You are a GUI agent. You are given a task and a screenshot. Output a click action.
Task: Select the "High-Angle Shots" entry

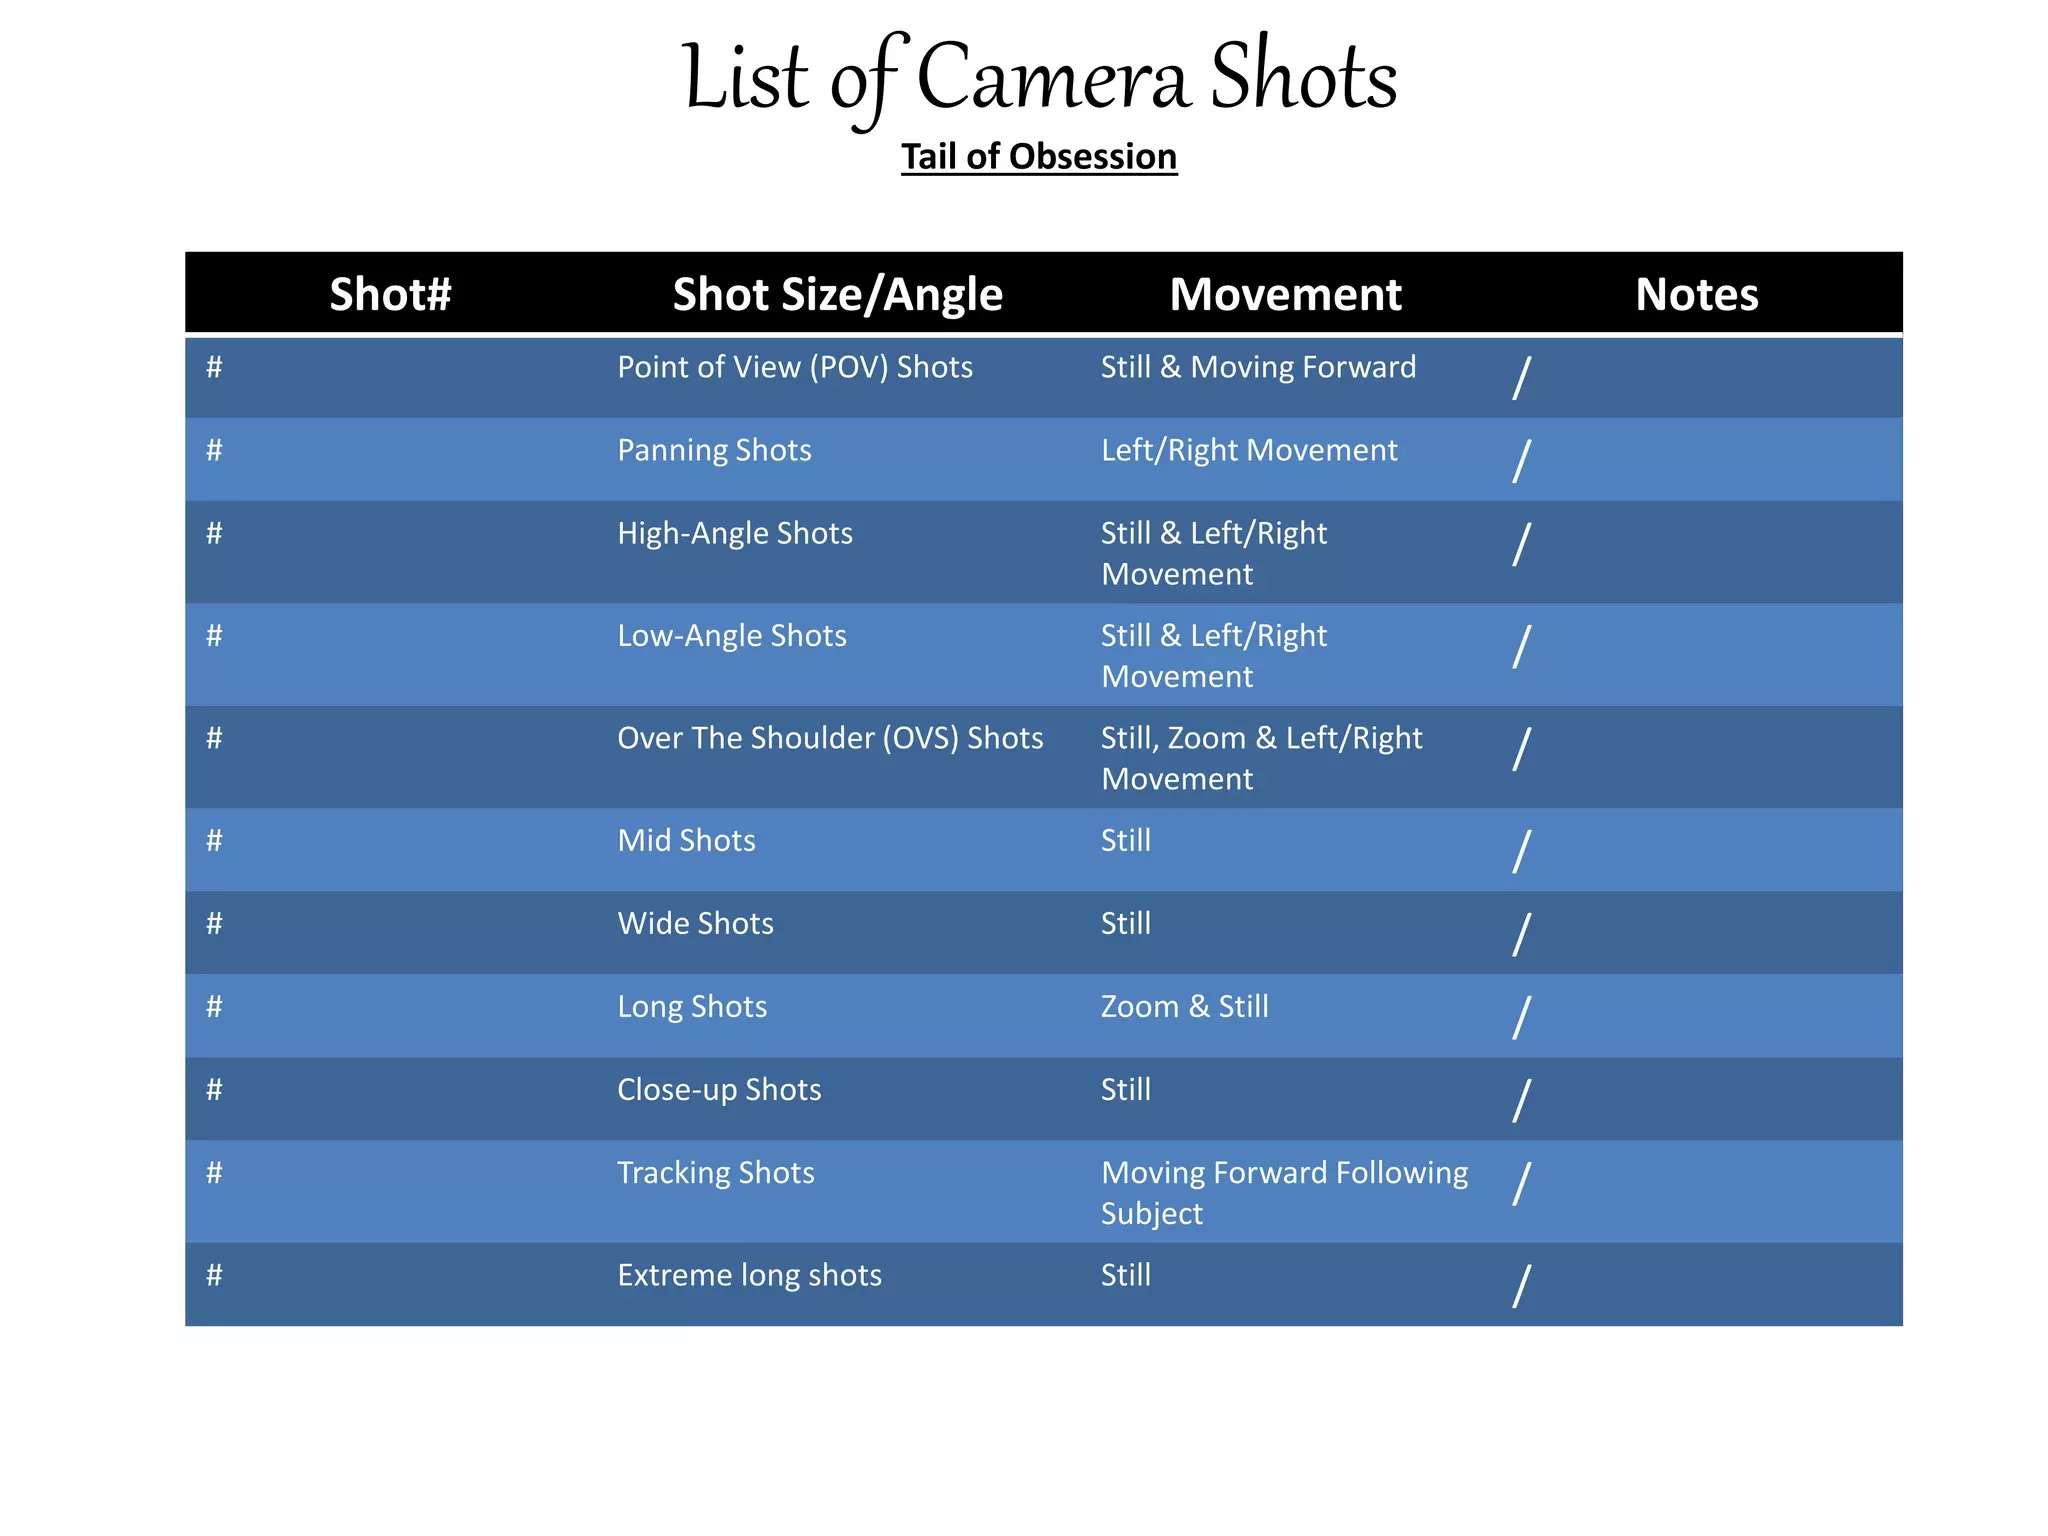735,533
